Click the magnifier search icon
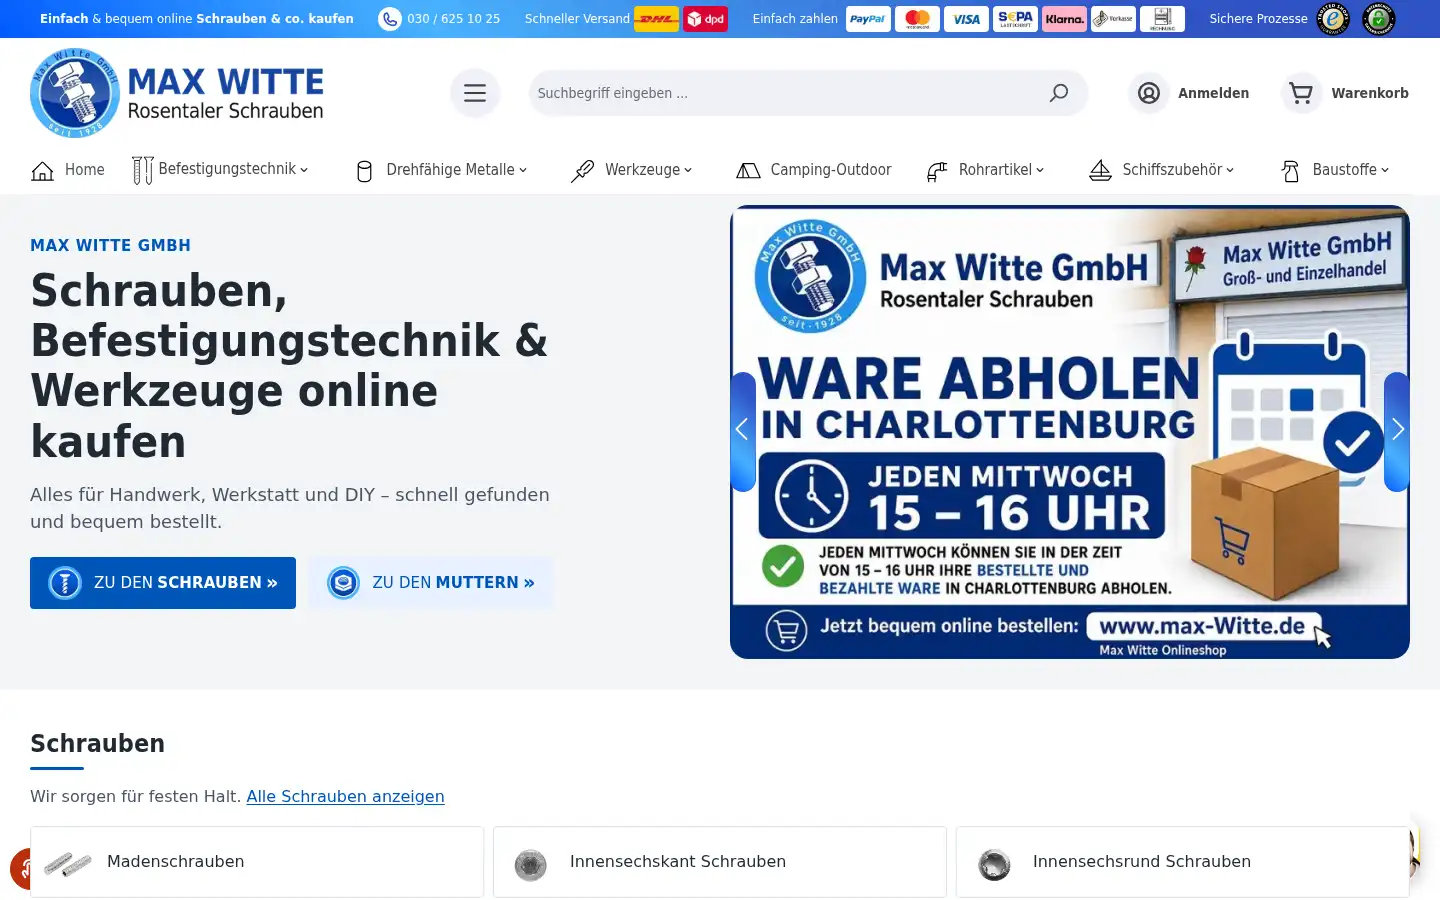 tap(1059, 93)
